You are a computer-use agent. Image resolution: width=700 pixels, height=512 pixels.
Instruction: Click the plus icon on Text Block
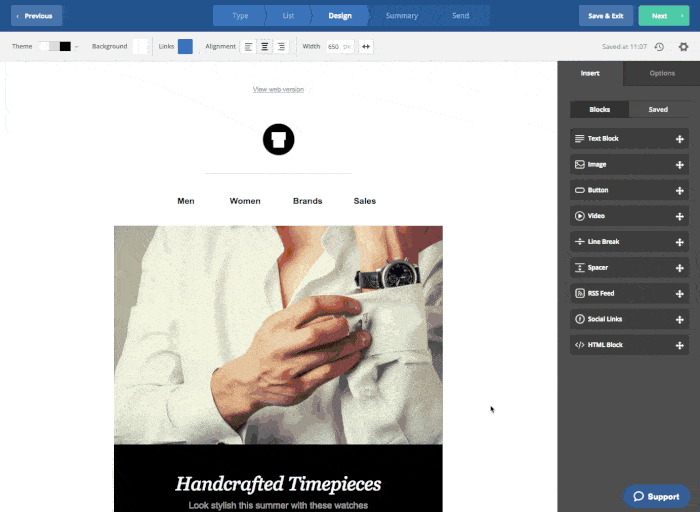coord(679,139)
